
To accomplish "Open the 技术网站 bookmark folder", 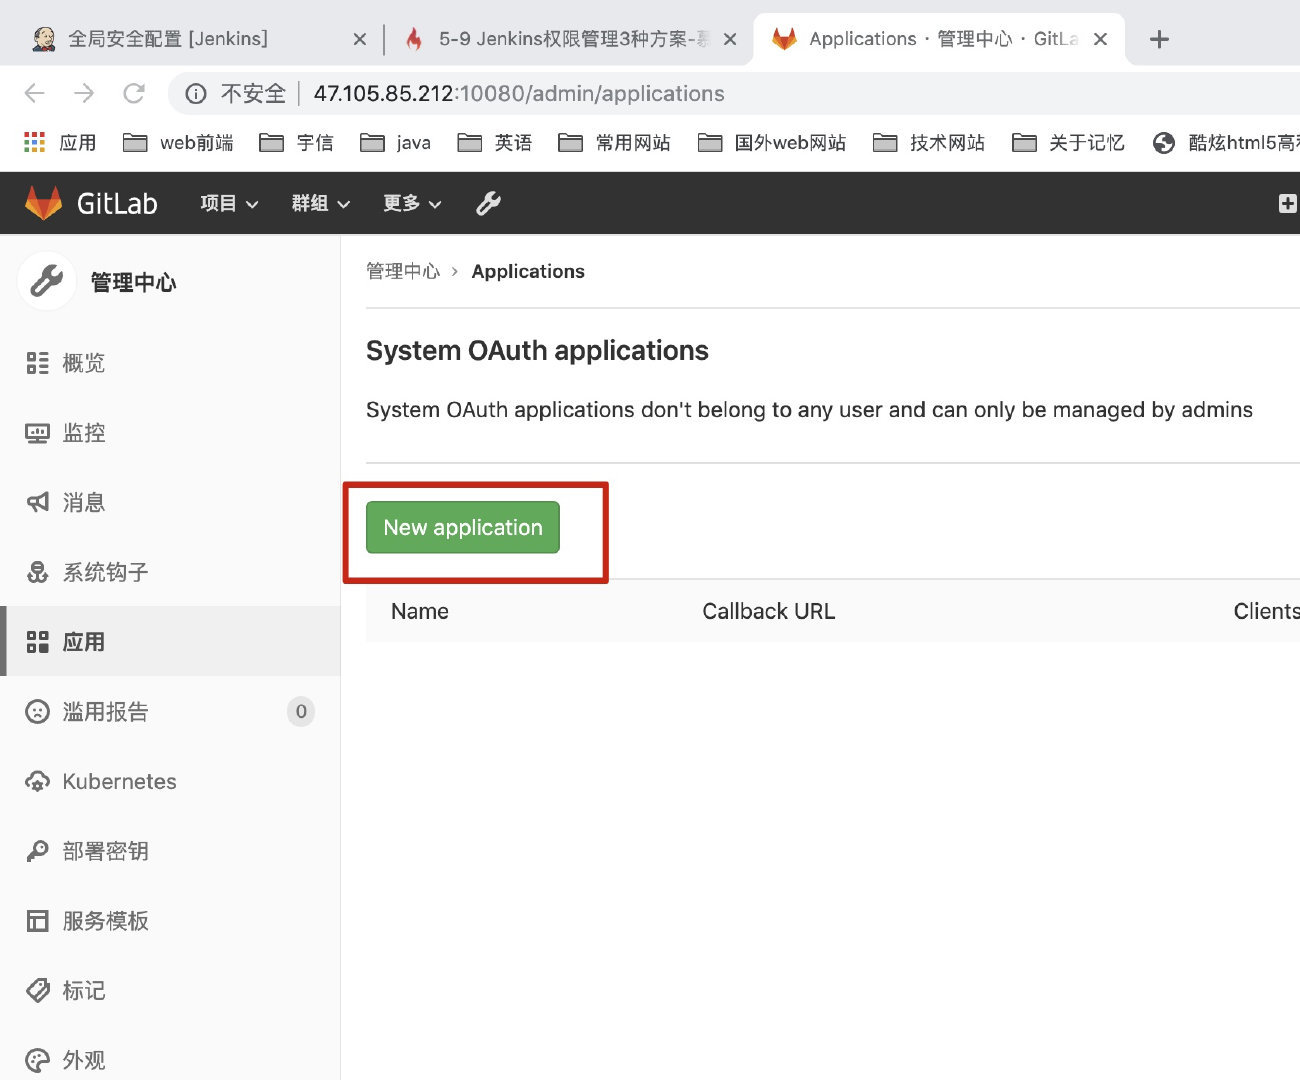I will coord(929,143).
